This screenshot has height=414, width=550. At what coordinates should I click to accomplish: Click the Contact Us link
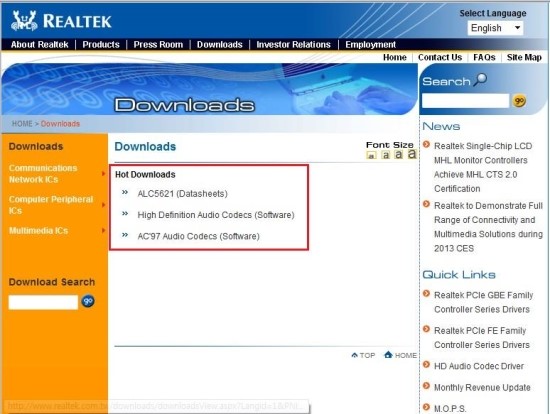(x=440, y=57)
